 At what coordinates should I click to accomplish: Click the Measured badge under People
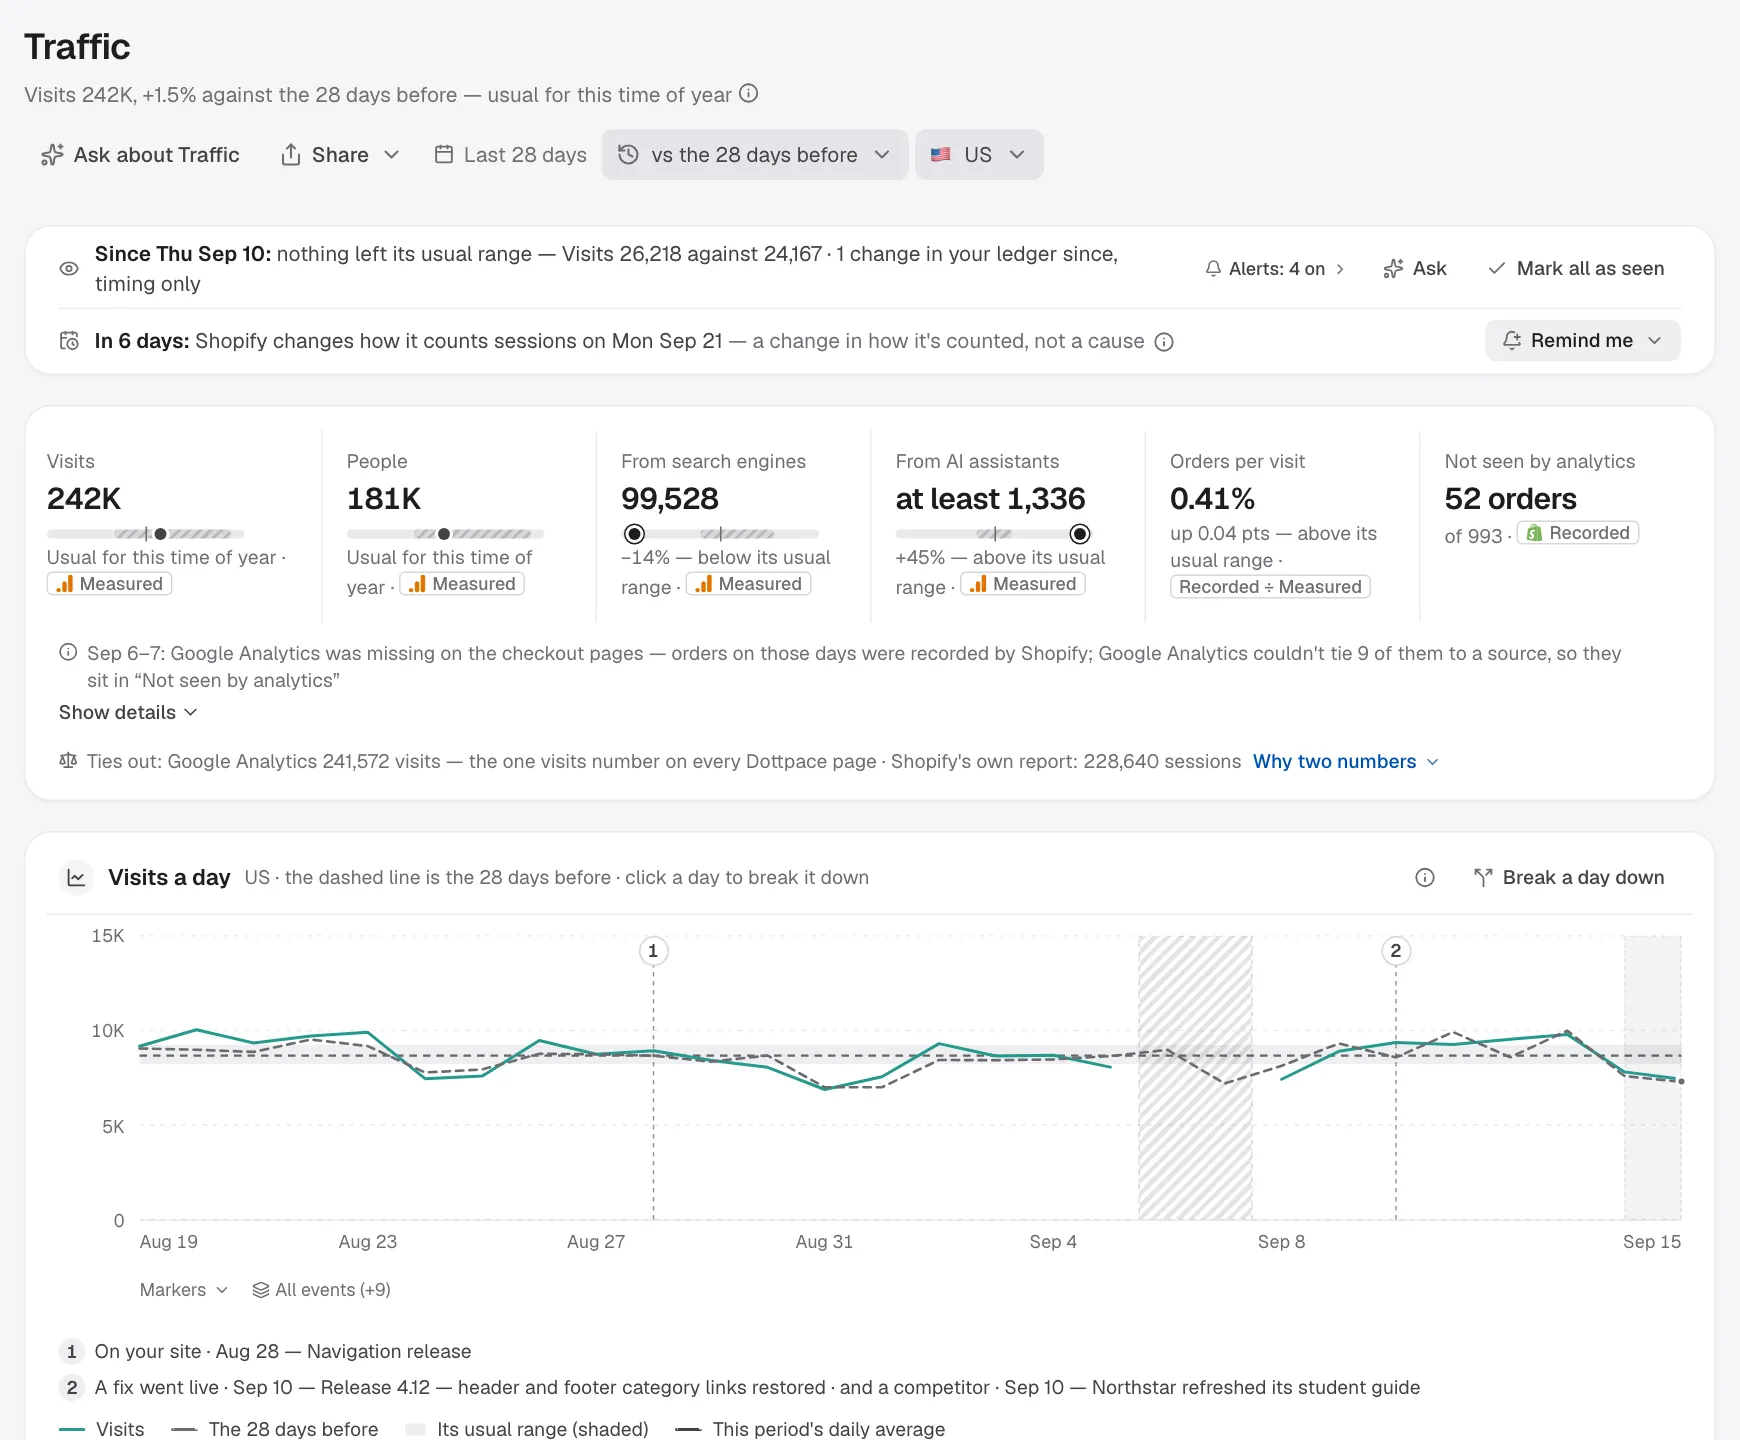462,584
